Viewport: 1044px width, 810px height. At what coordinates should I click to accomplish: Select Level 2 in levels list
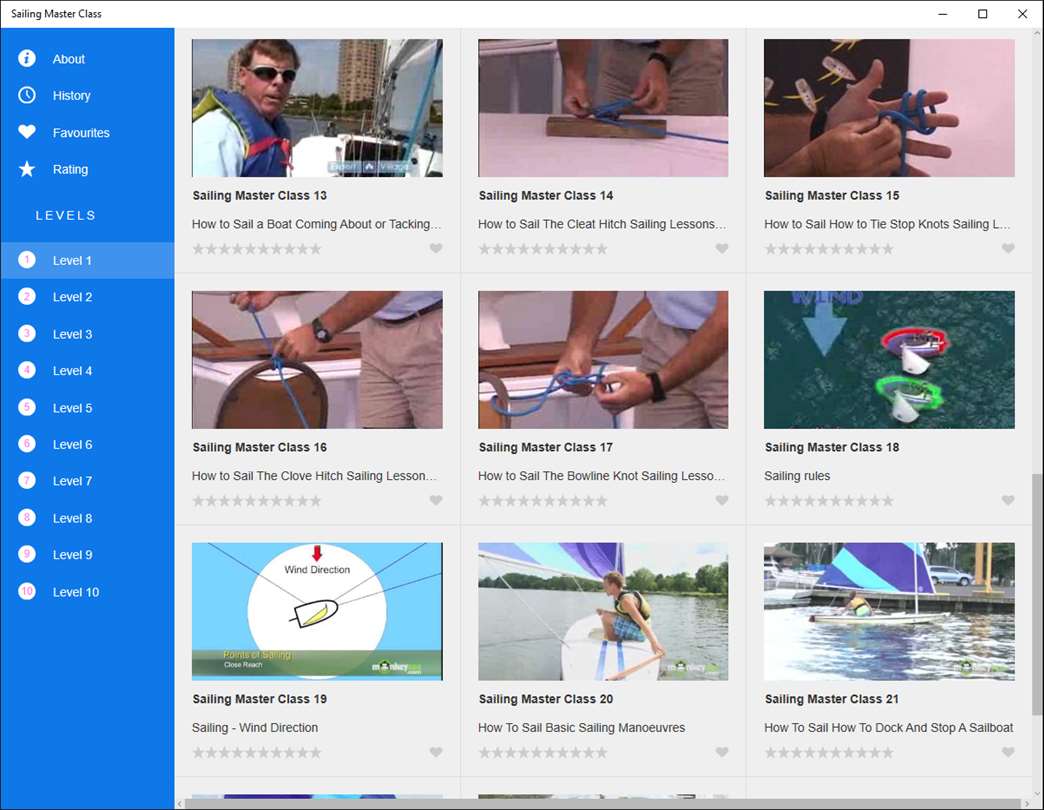[87, 297]
